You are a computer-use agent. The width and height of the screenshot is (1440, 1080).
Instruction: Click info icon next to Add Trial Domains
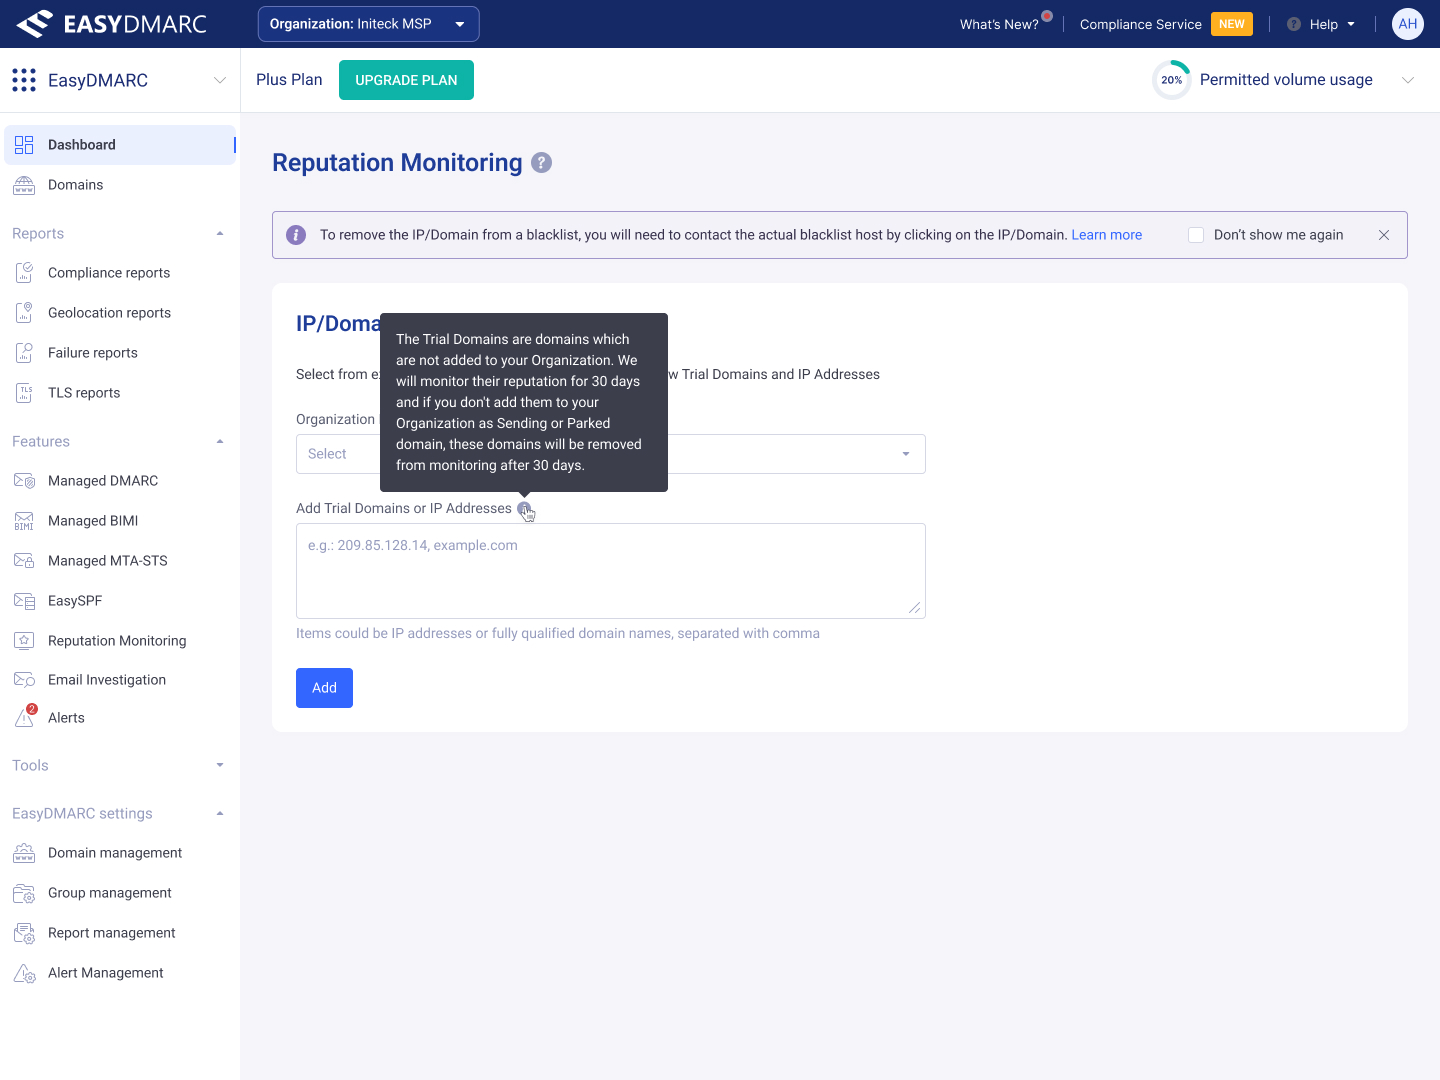coord(524,509)
